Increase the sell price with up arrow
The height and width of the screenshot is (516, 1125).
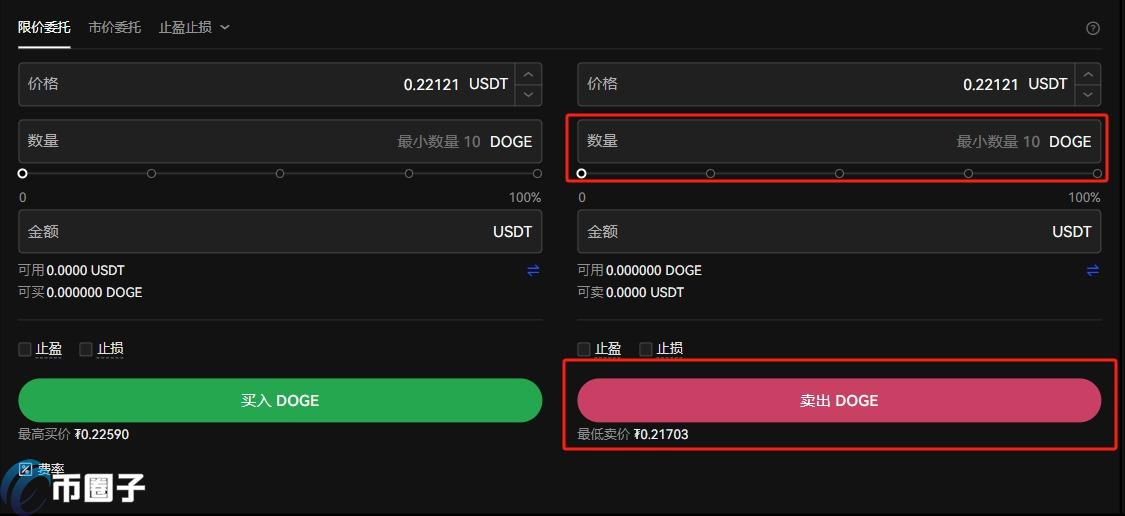(x=1088, y=74)
